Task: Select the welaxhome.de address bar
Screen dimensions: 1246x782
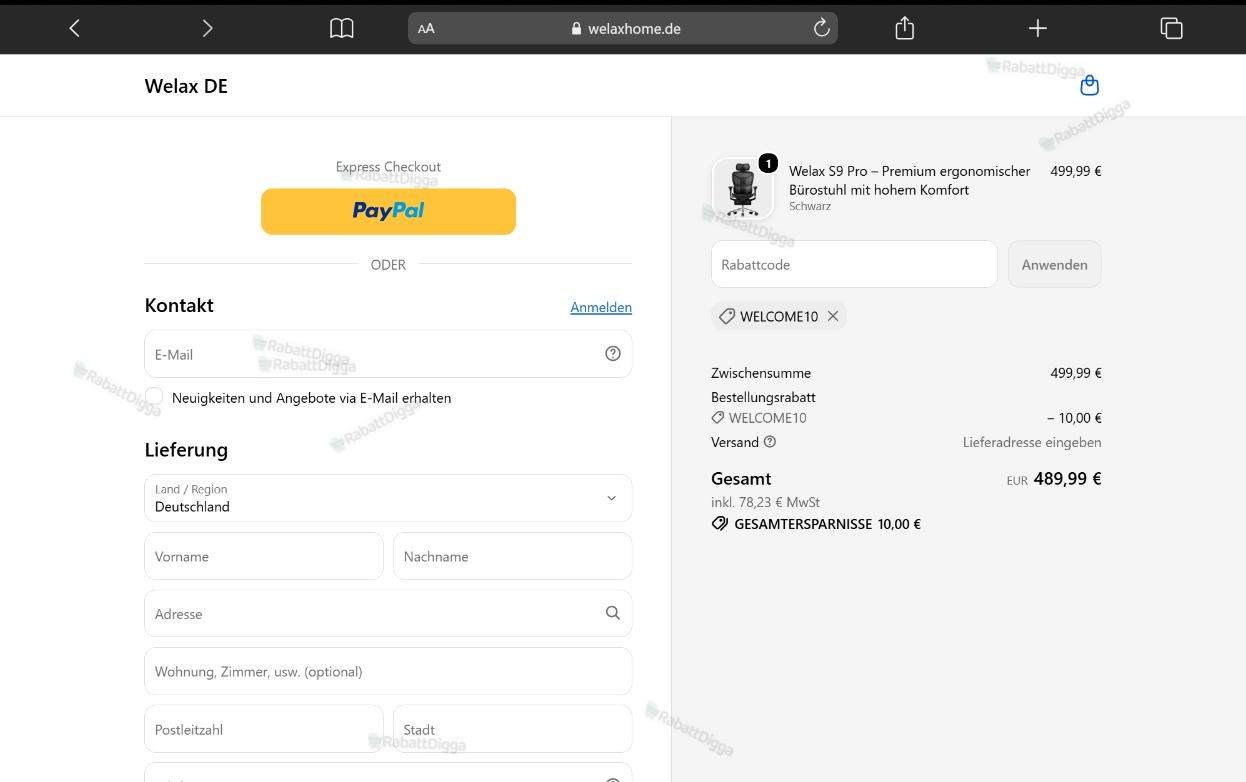Action: [623, 28]
